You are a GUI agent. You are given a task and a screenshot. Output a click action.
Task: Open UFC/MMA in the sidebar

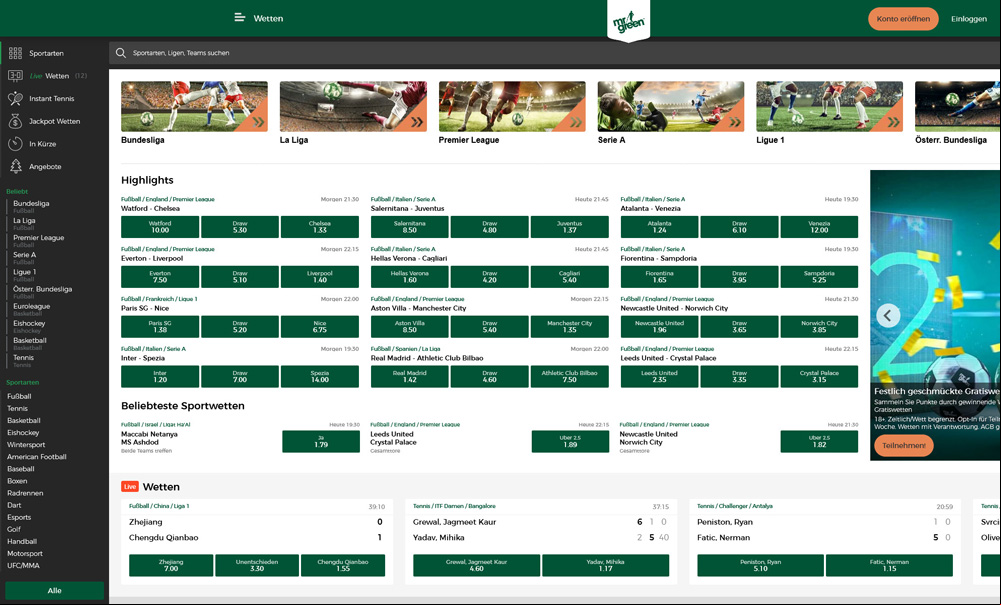click(23, 565)
